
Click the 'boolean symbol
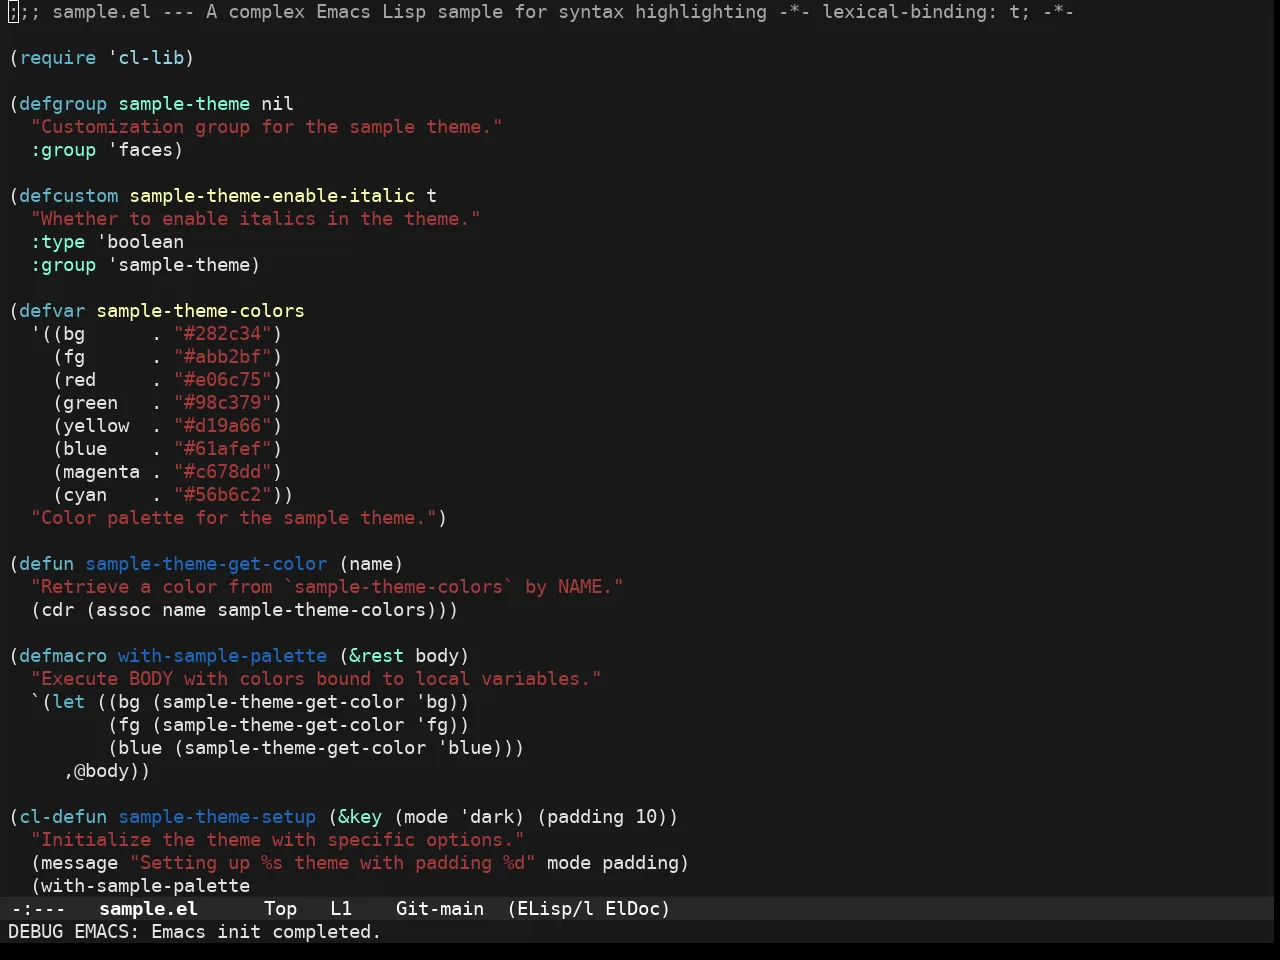pyautogui.click(x=140, y=241)
